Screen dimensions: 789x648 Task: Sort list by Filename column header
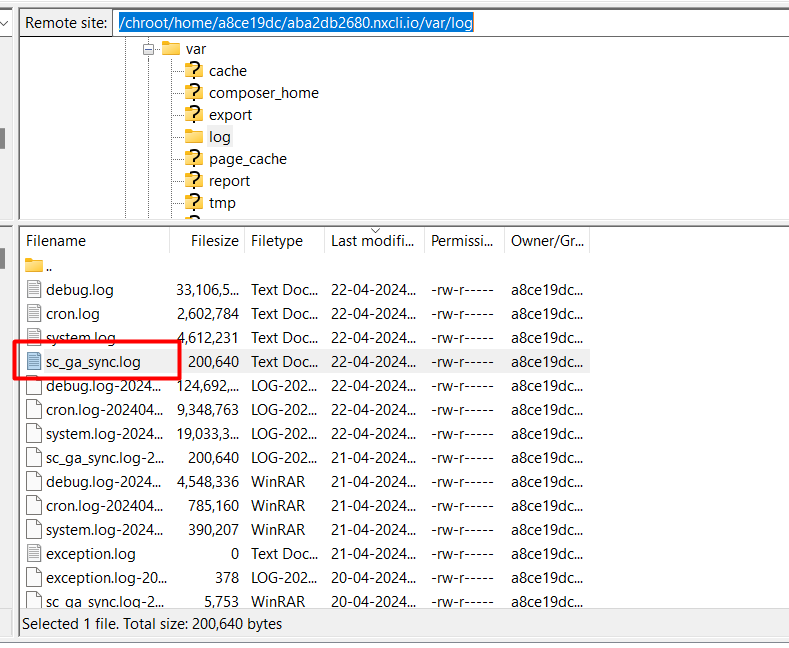(x=56, y=241)
